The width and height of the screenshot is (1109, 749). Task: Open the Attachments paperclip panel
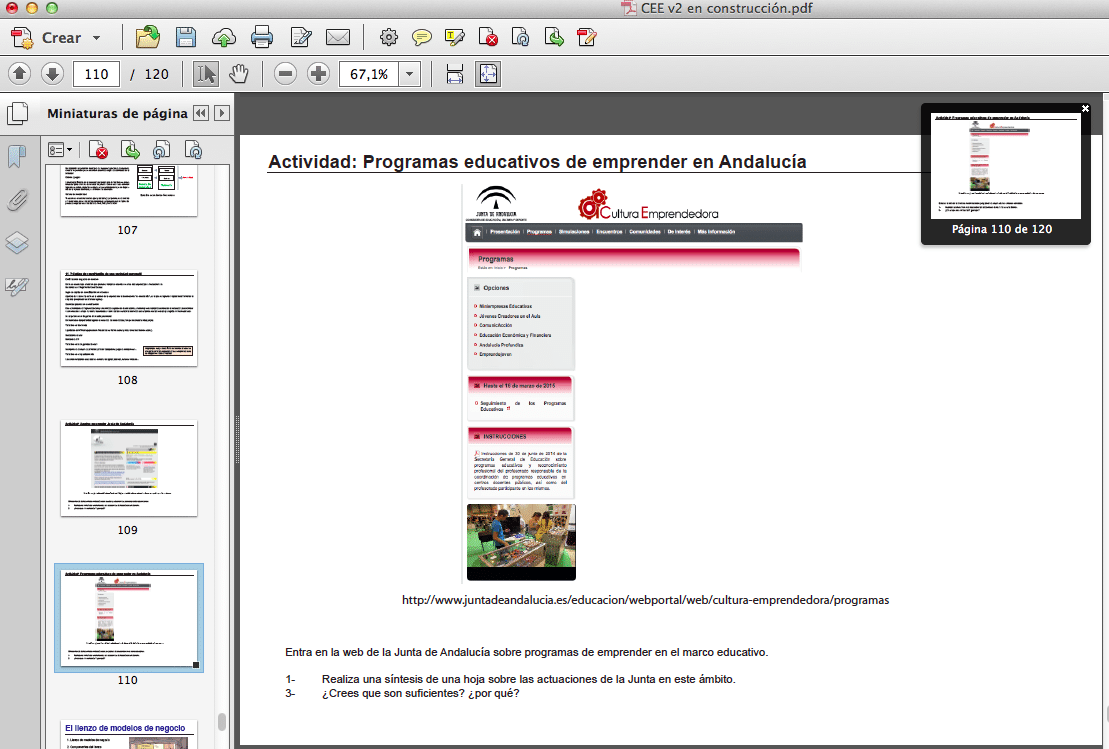tap(17, 200)
